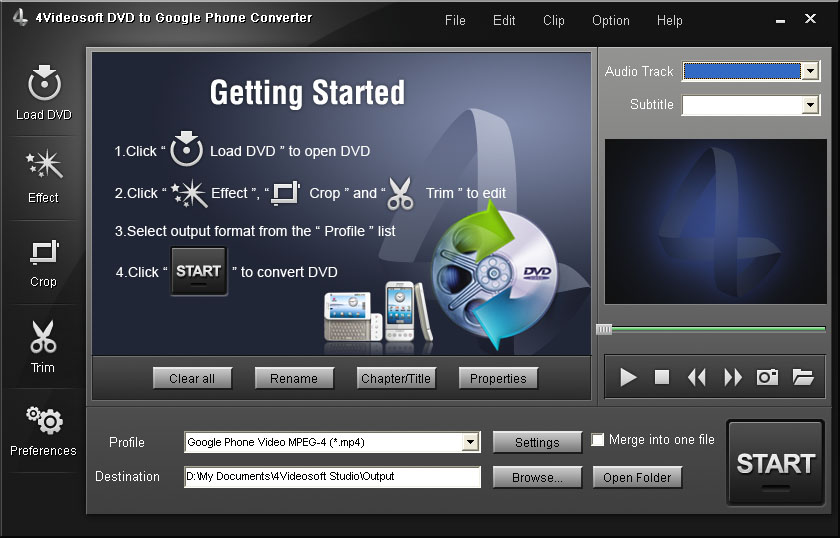The width and height of the screenshot is (840, 538).
Task: Click the playback seek slider handle
Action: pos(604,329)
